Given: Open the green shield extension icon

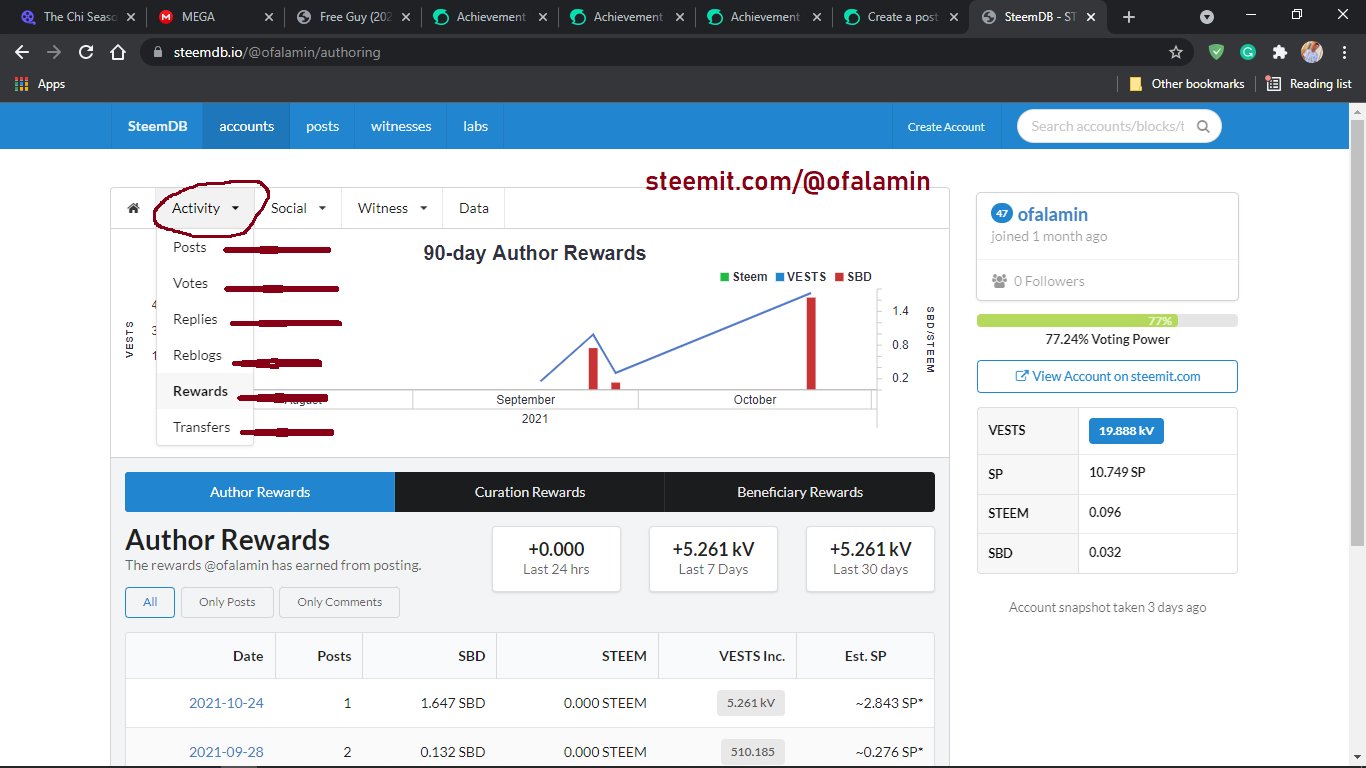Looking at the screenshot, I should click(x=1216, y=52).
